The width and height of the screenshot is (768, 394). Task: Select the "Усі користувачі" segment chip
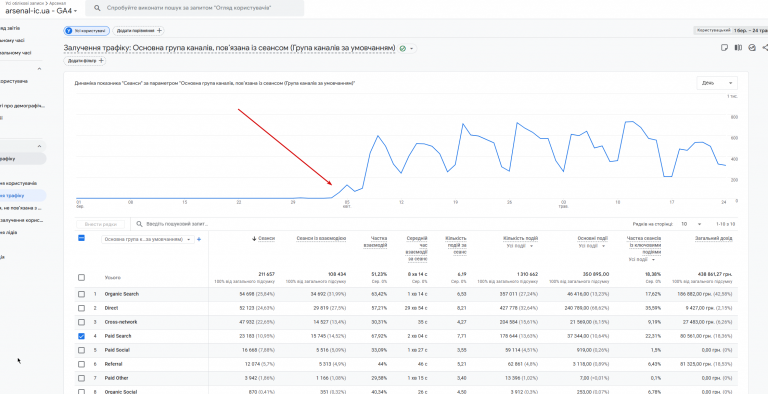click(86, 31)
